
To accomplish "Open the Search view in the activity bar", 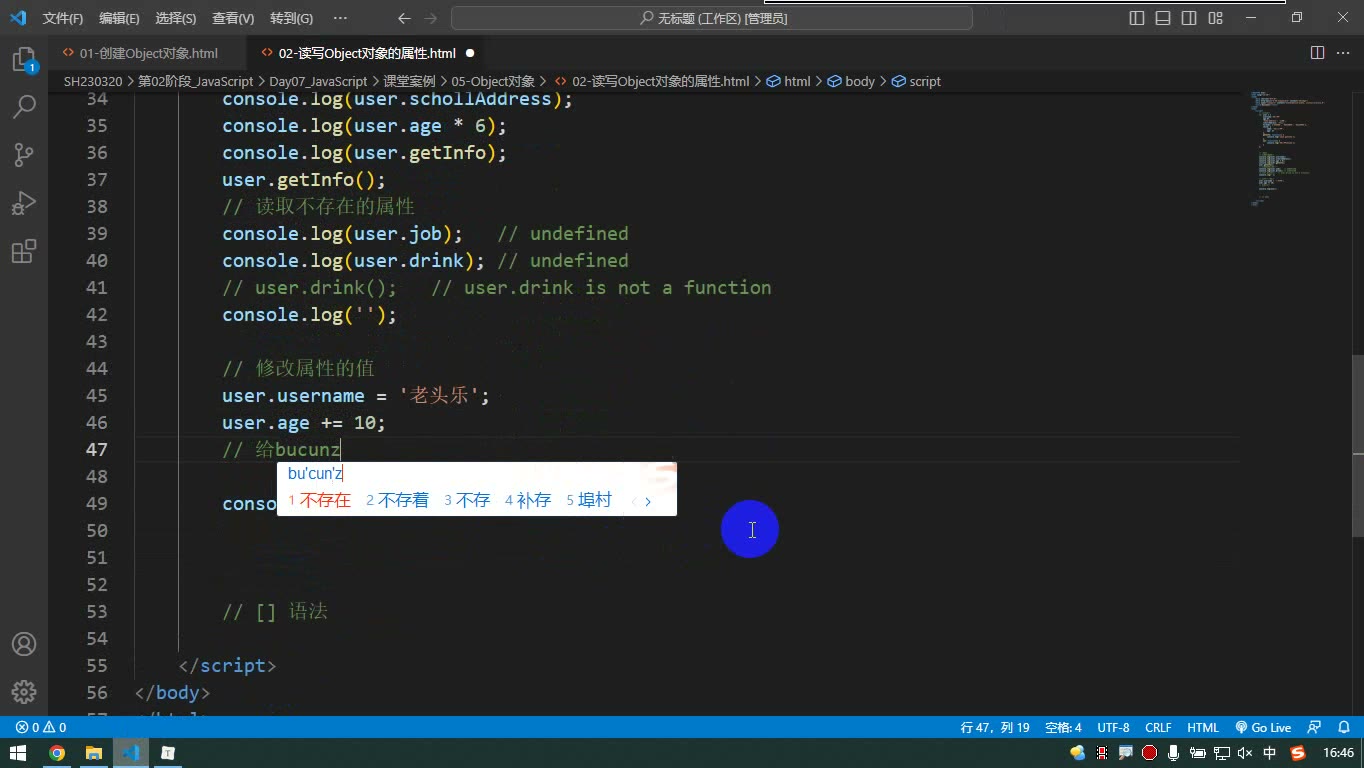I will point(24,106).
